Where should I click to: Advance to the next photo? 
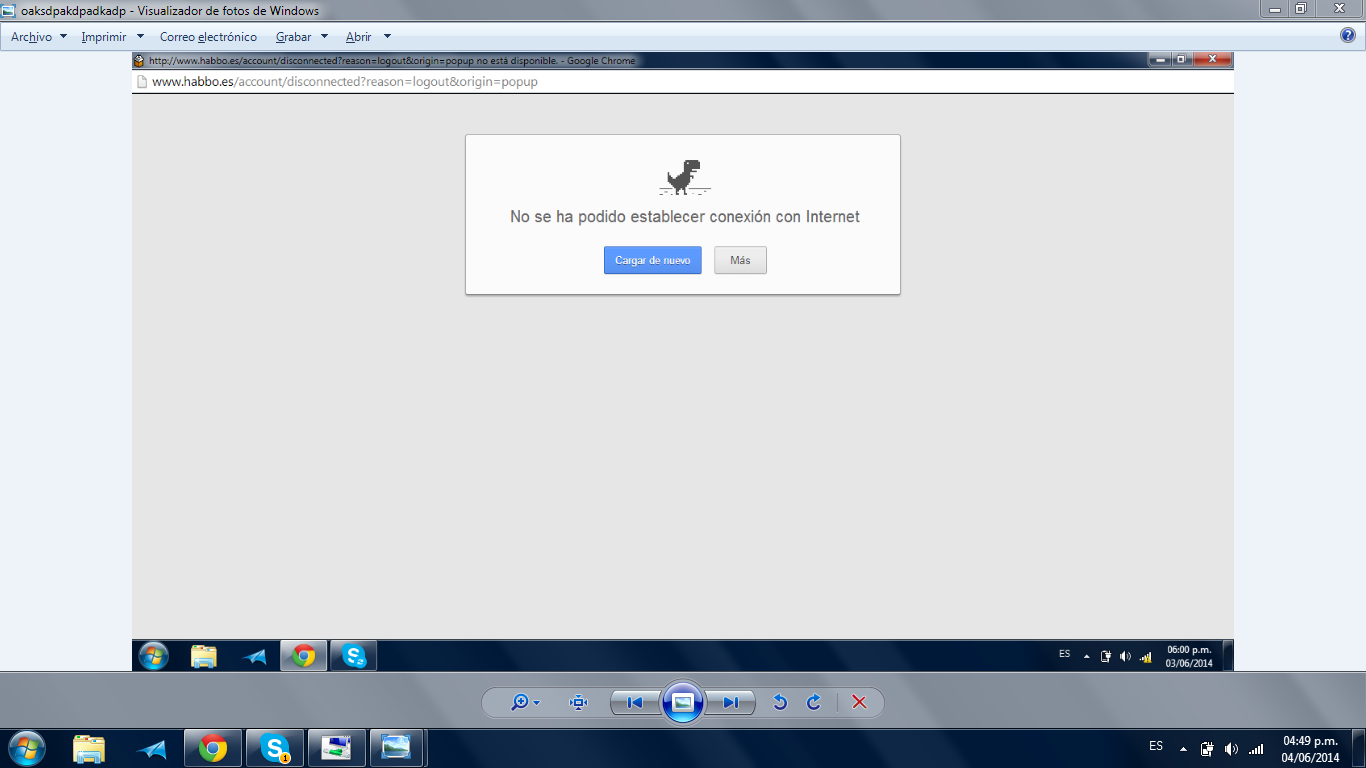(x=731, y=703)
